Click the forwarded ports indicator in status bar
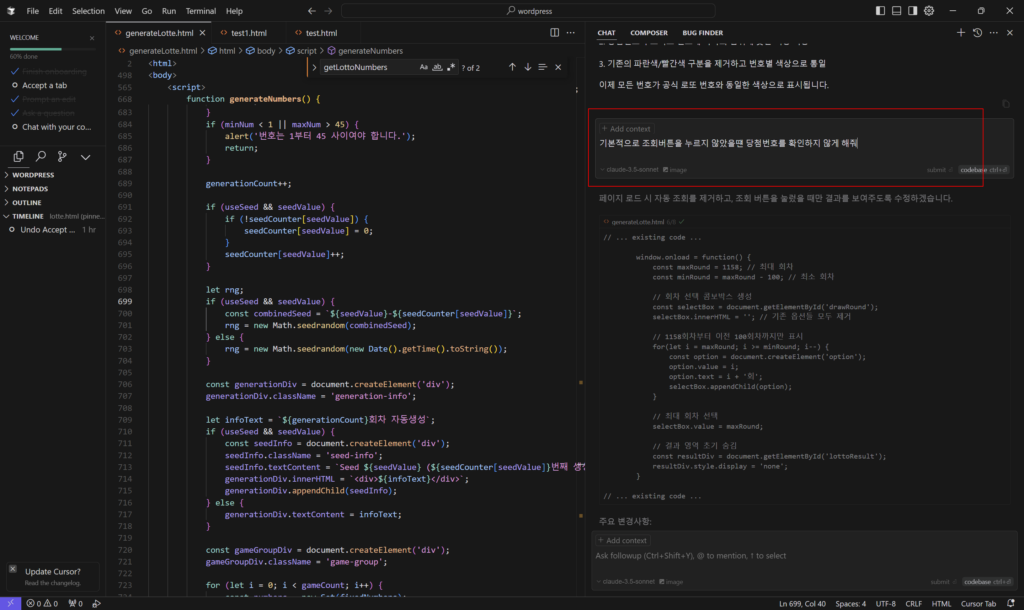This screenshot has height=610, width=1024. coord(76,603)
